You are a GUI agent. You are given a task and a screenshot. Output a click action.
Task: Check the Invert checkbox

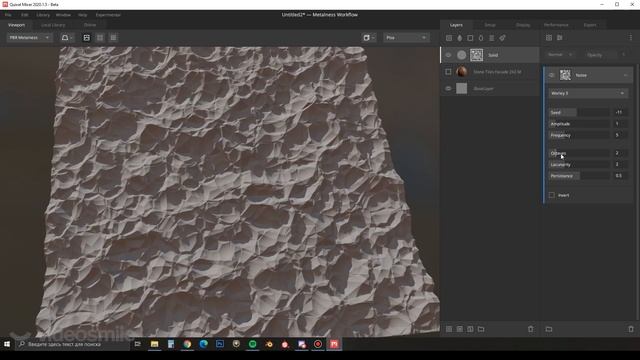(552, 195)
